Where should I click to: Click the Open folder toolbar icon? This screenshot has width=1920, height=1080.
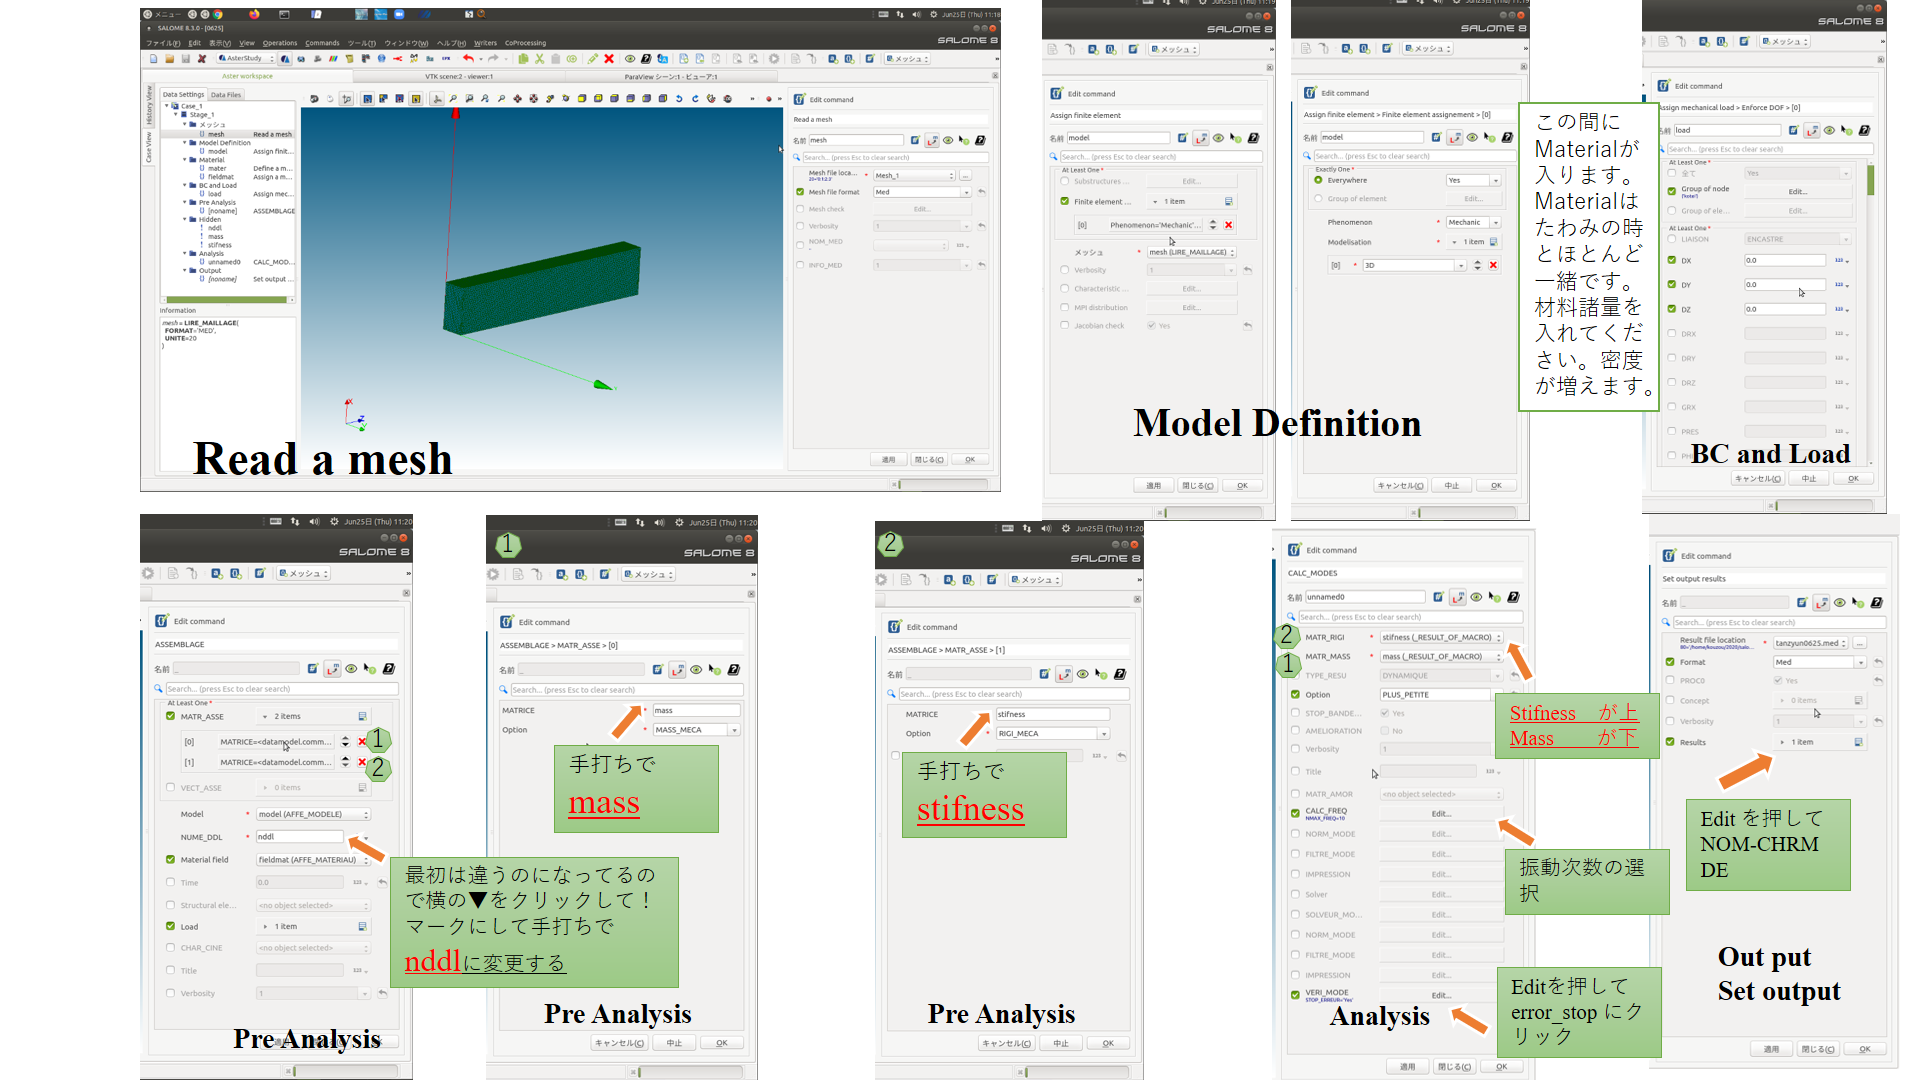(x=170, y=59)
